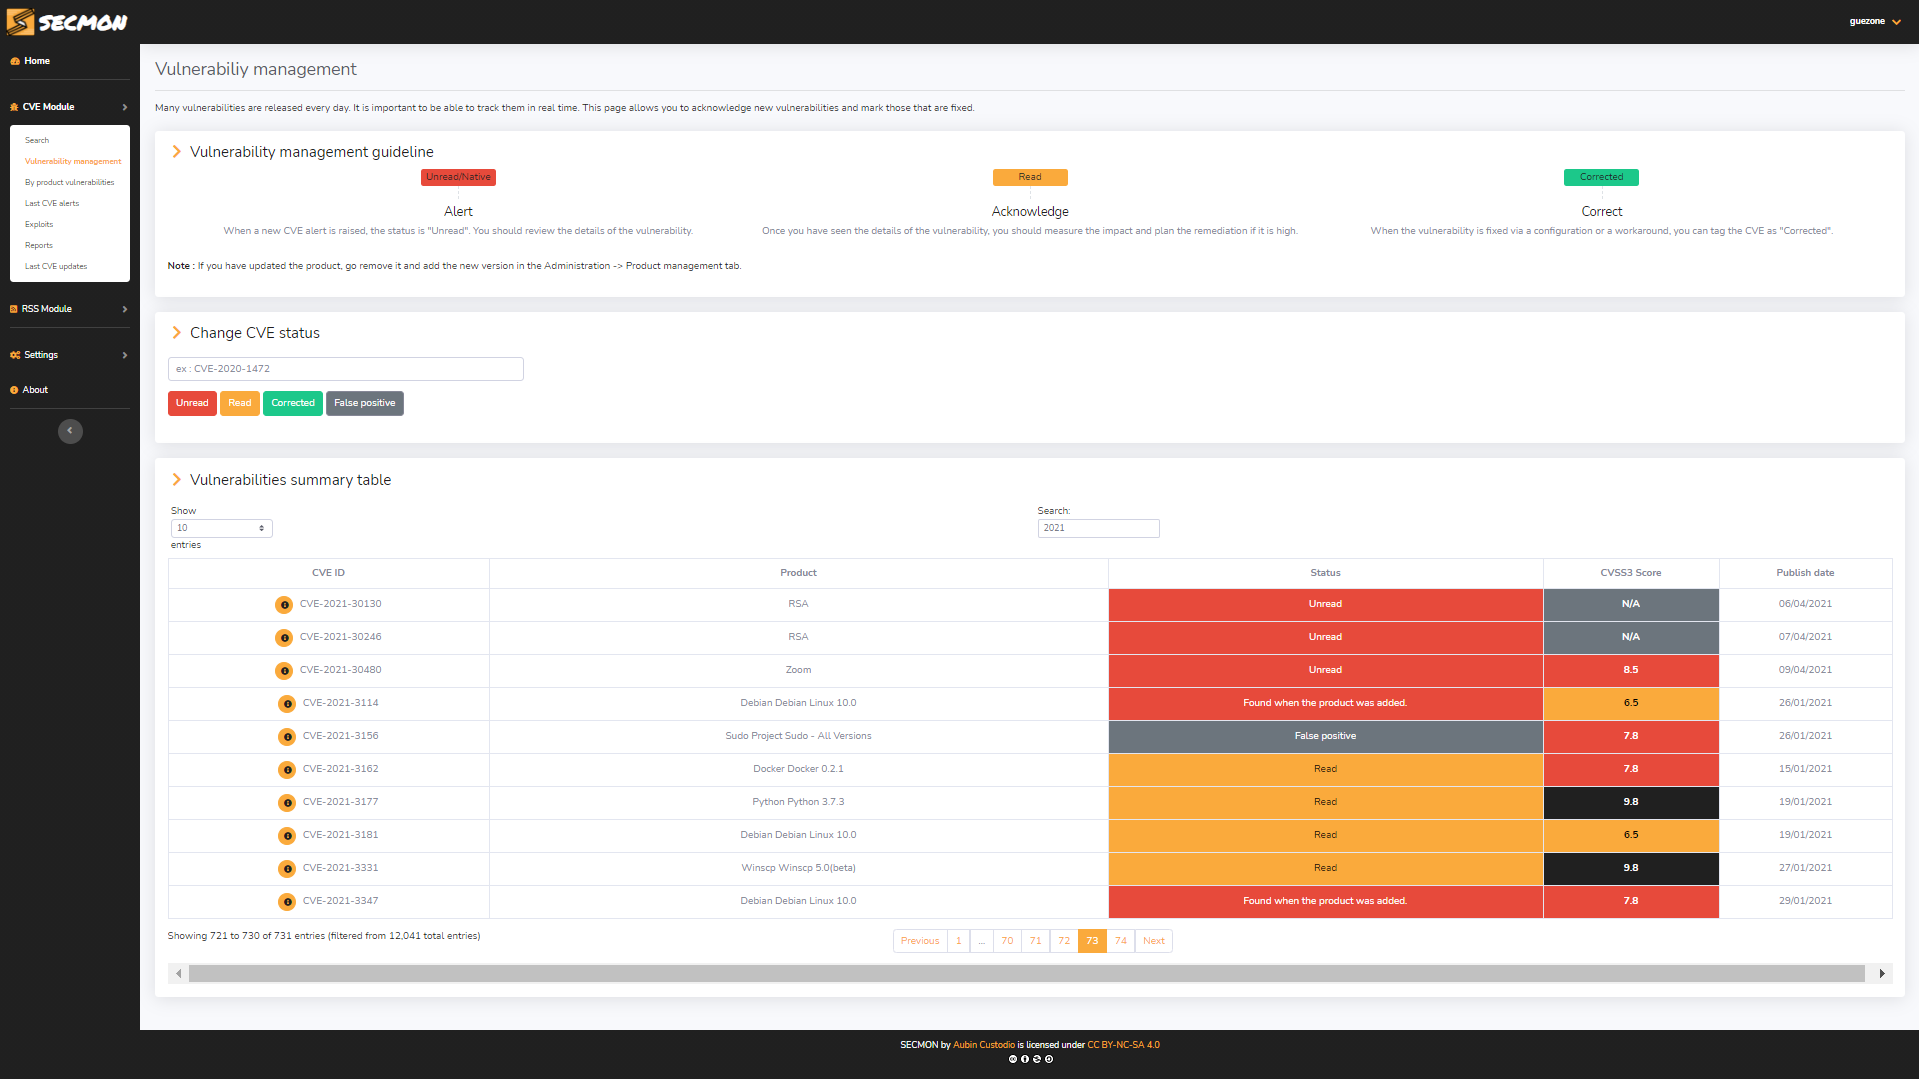Click info icon beside CVE-2021-3162
Screen dimensions: 1919x1079
287,770
